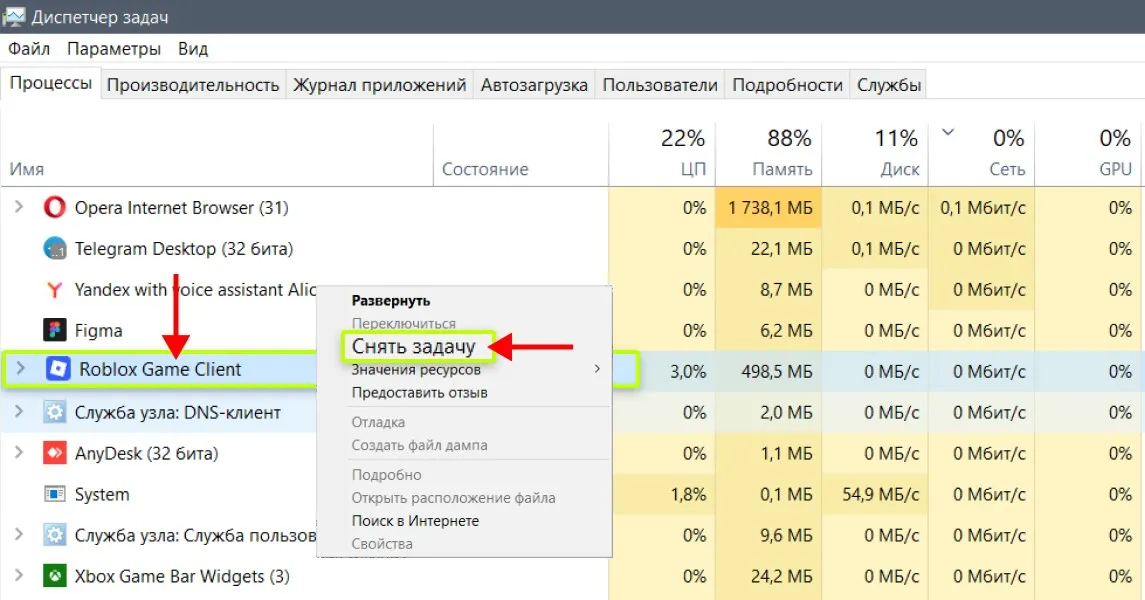Click the Telegram Desktop process icon
Viewport: 1145px width, 600px height.
(55, 249)
